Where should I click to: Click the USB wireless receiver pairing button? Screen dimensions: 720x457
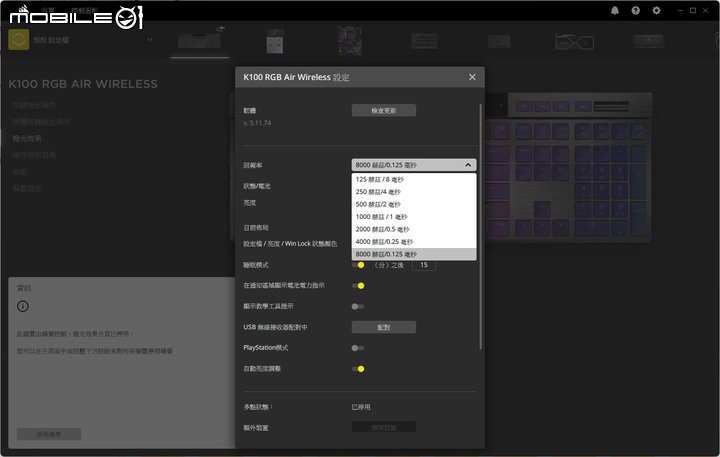[384, 327]
